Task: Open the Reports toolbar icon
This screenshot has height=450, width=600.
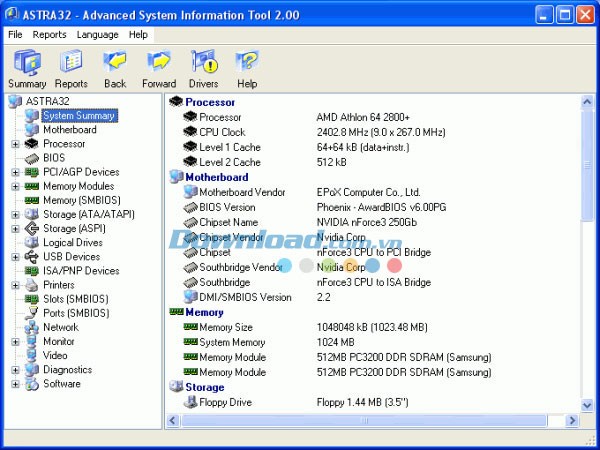Action: [x=70, y=62]
